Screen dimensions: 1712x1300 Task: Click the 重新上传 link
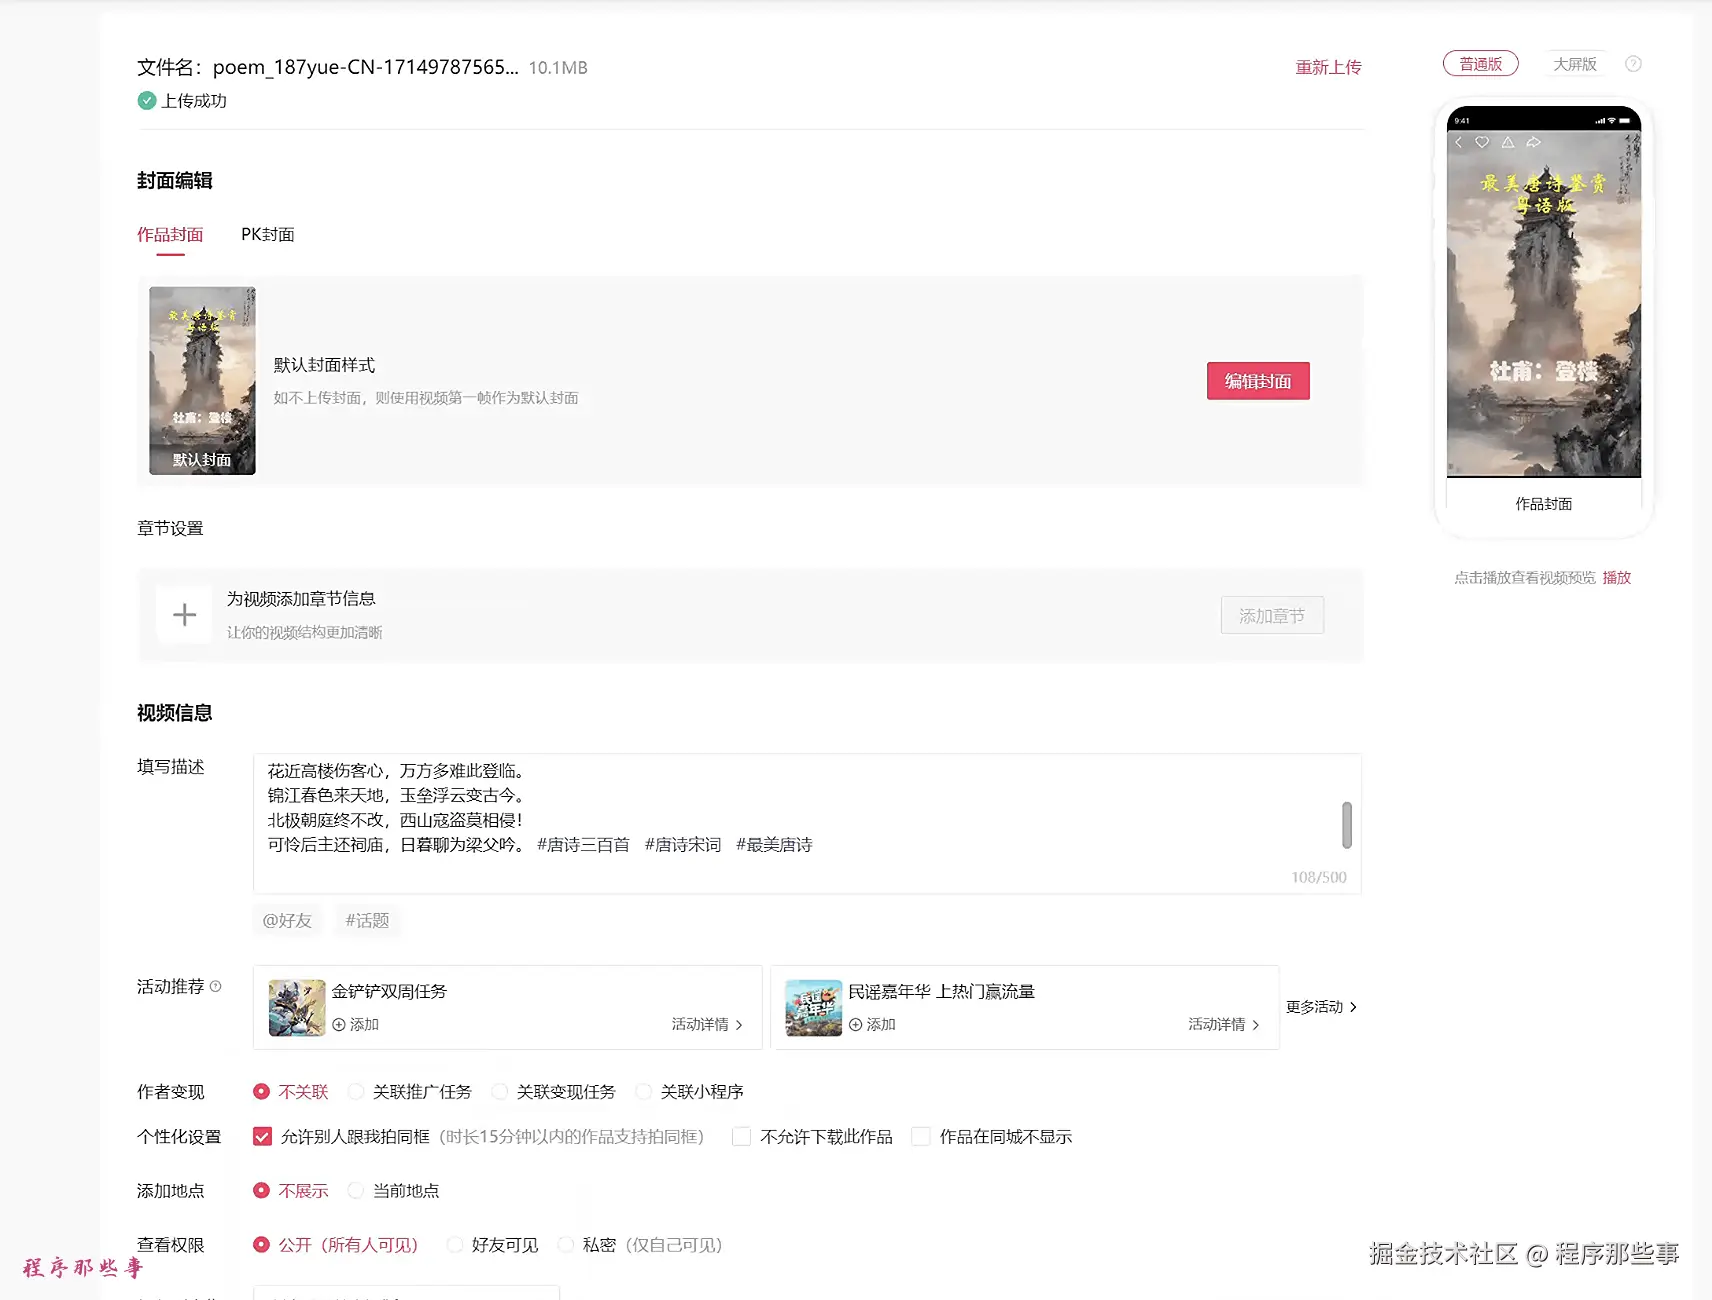1329,67
